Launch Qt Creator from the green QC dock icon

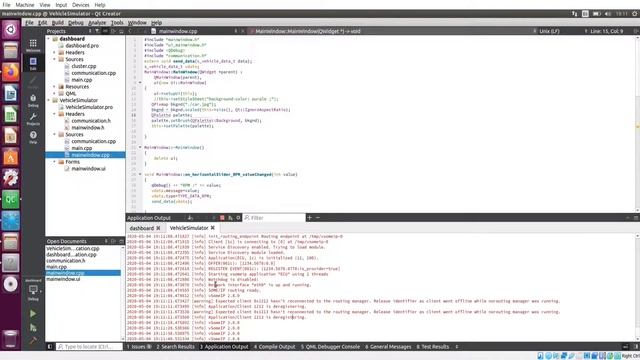tap(11, 200)
